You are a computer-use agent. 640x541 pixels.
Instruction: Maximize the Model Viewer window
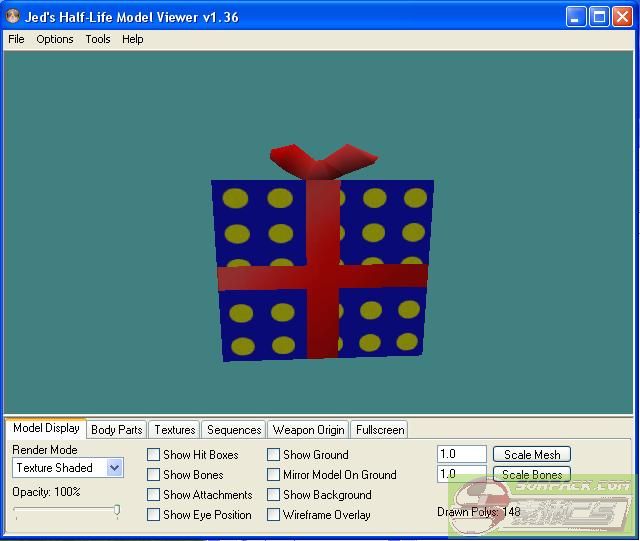[x=598, y=16]
